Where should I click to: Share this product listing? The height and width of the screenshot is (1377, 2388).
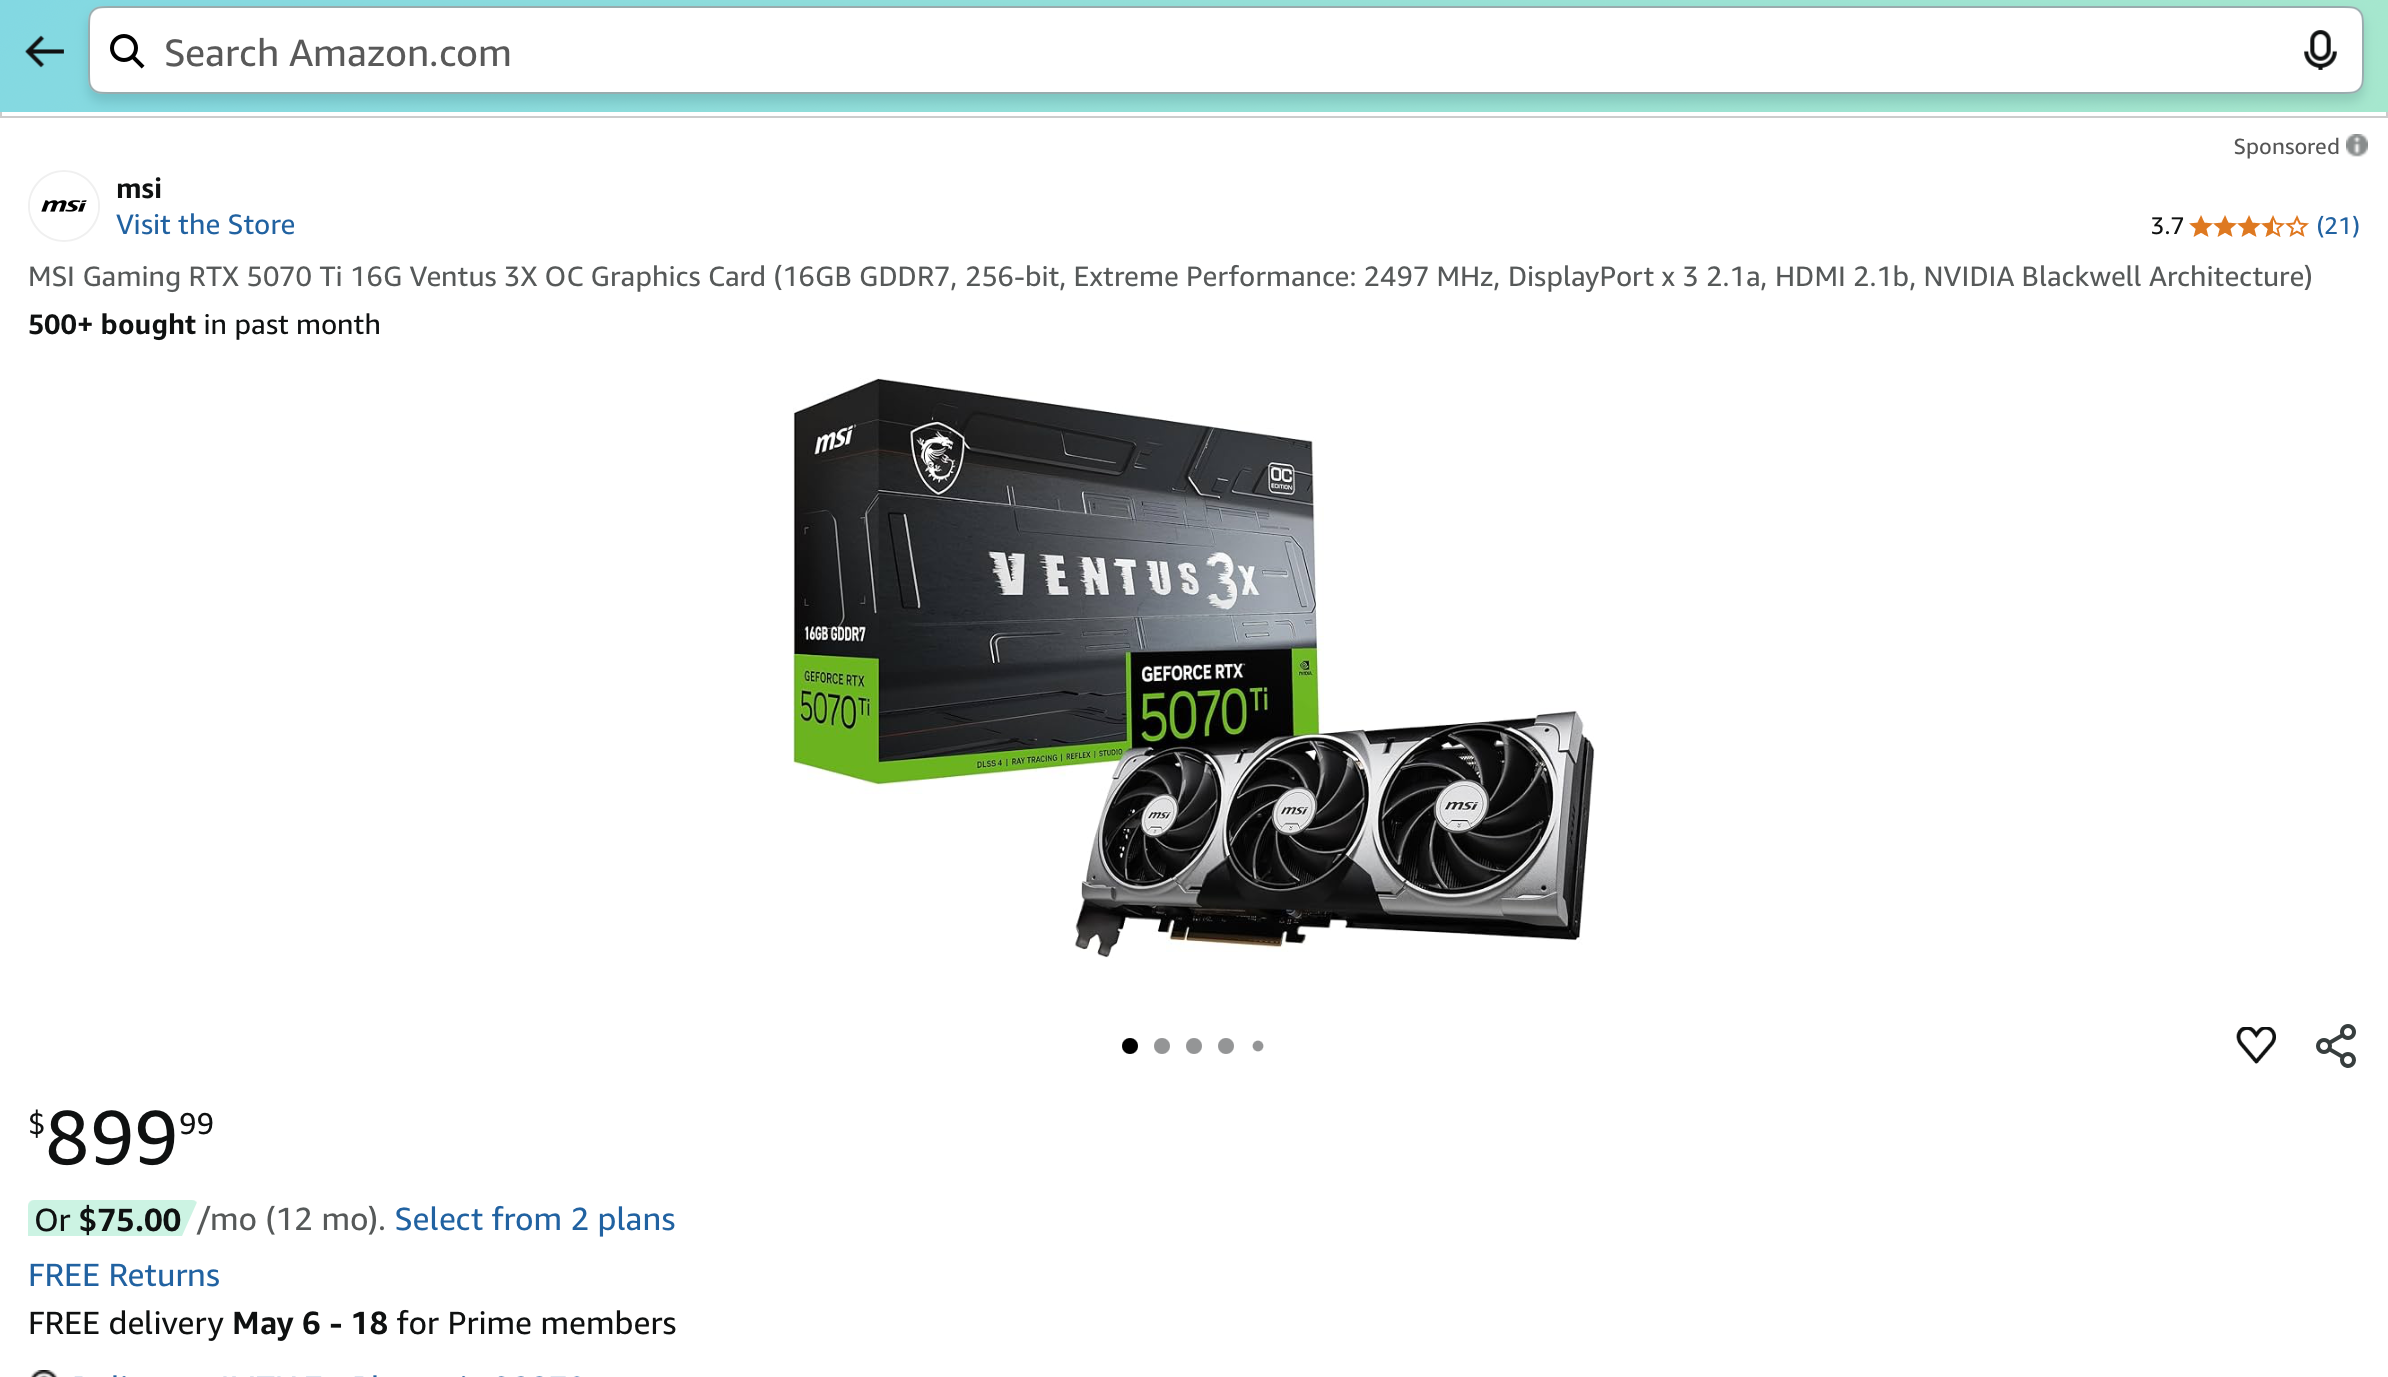(x=2336, y=1046)
